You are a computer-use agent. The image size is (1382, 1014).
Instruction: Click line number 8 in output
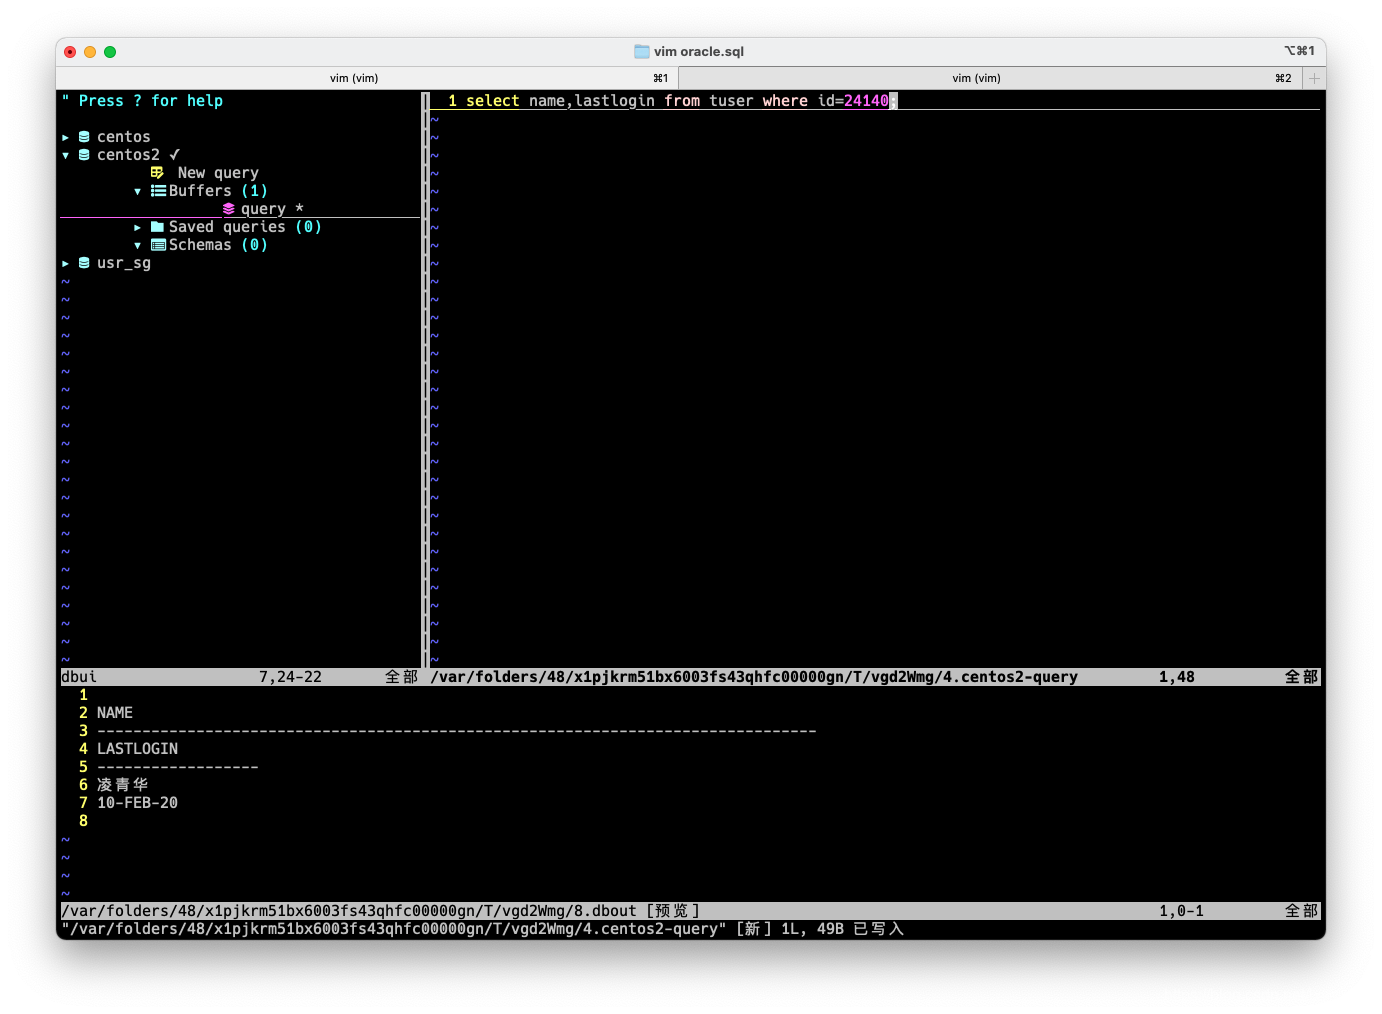click(x=83, y=821)
